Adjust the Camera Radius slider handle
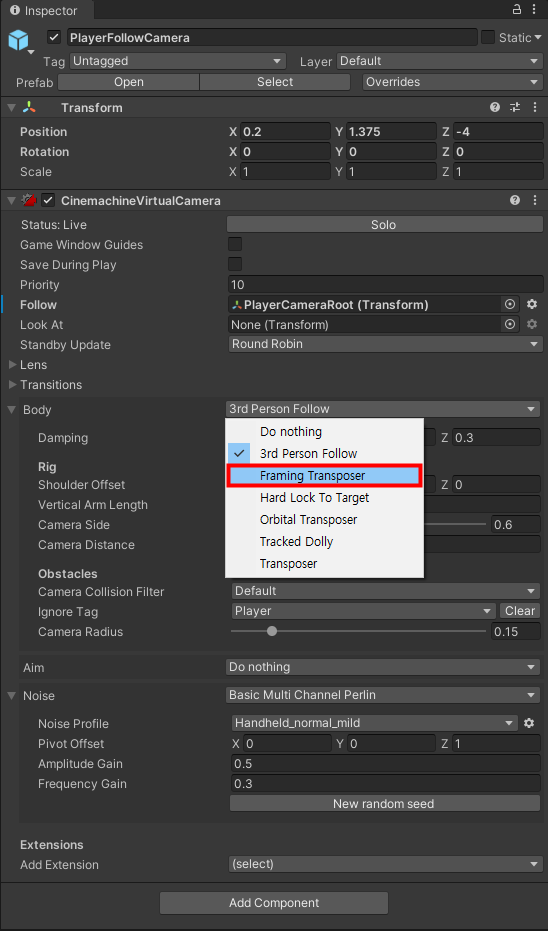Image resolution: width=548 pixels, height=931 pixels. tap(272, 631)
